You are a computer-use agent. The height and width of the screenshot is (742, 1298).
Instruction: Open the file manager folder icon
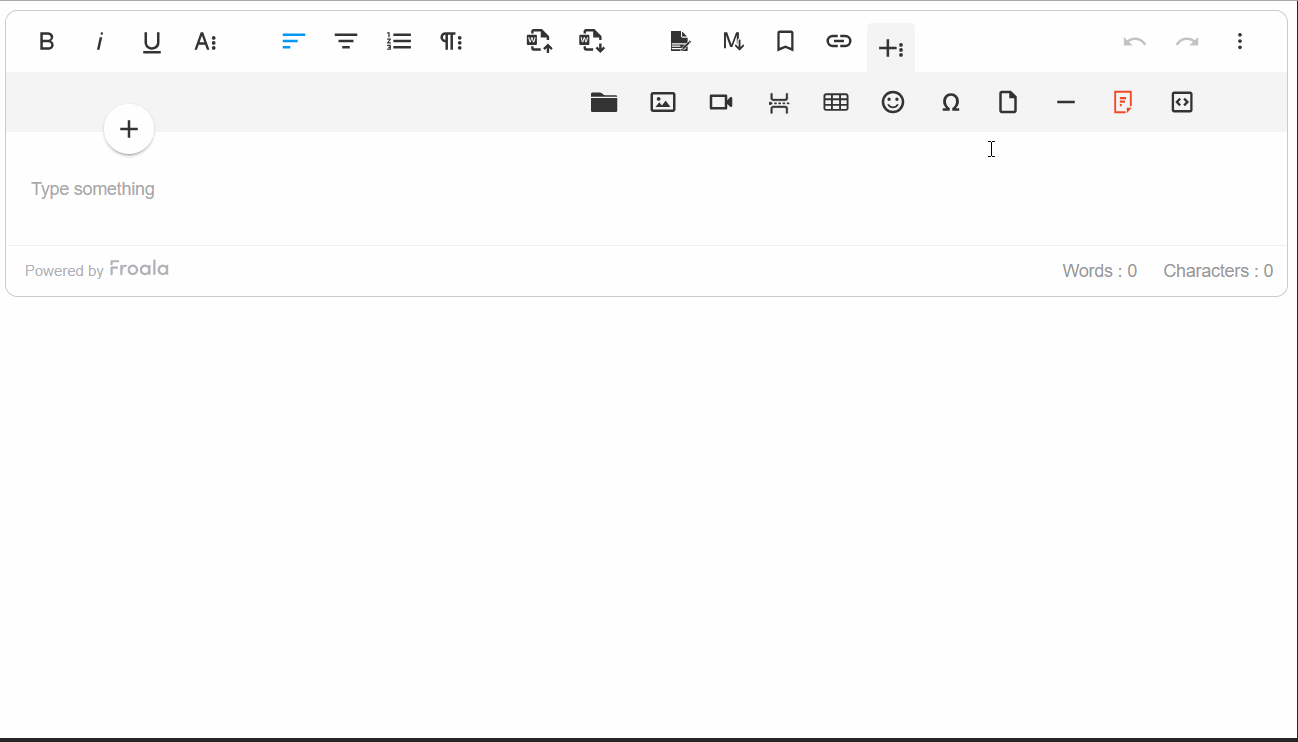[604, 102]
